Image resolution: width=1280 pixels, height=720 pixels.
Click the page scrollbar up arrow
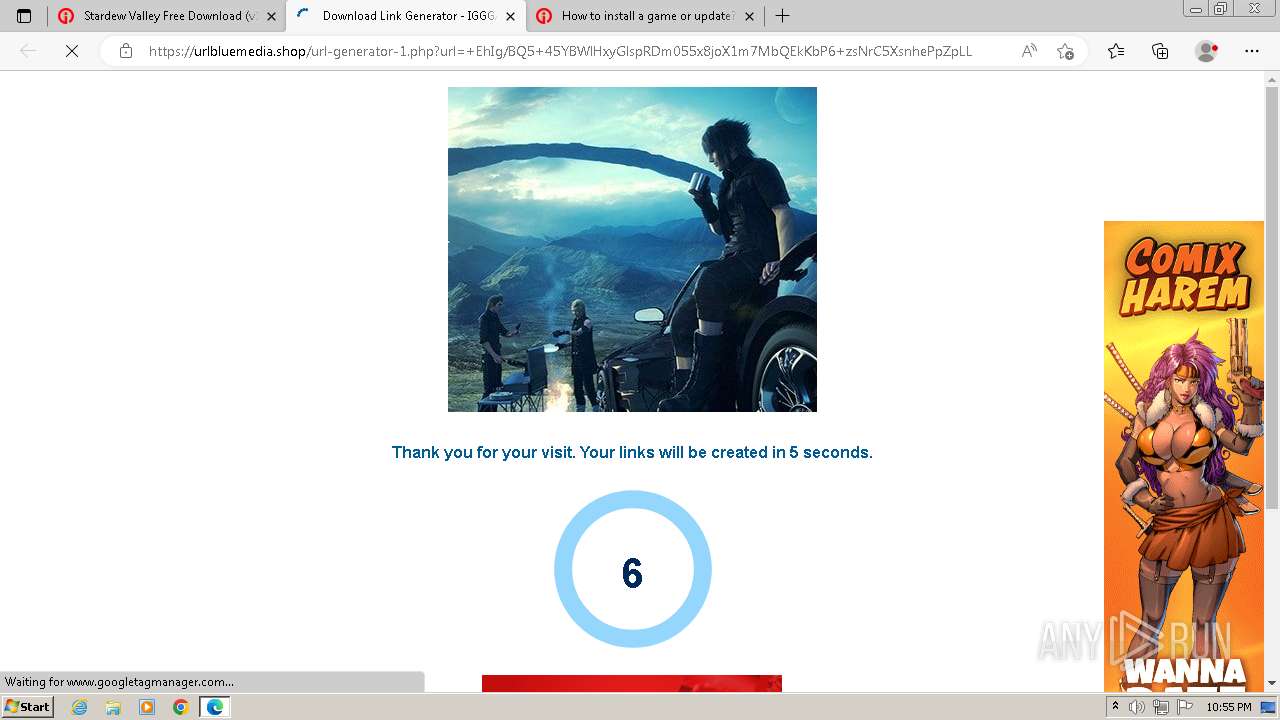click(1272, 79)
